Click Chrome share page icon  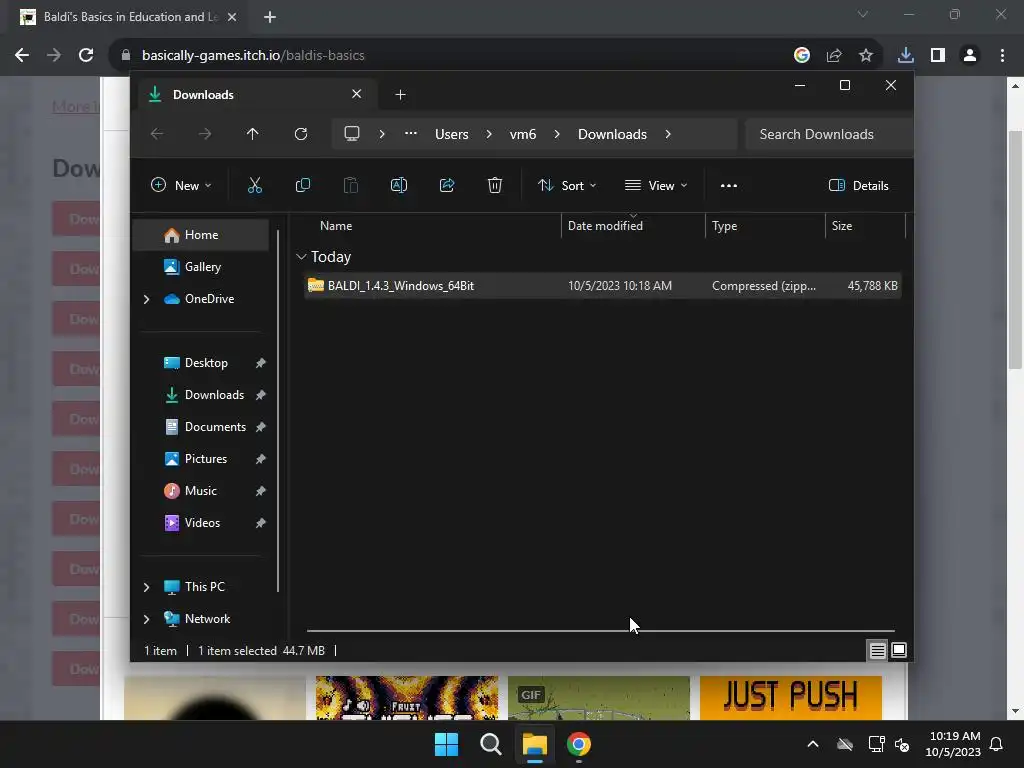[834, 56]
